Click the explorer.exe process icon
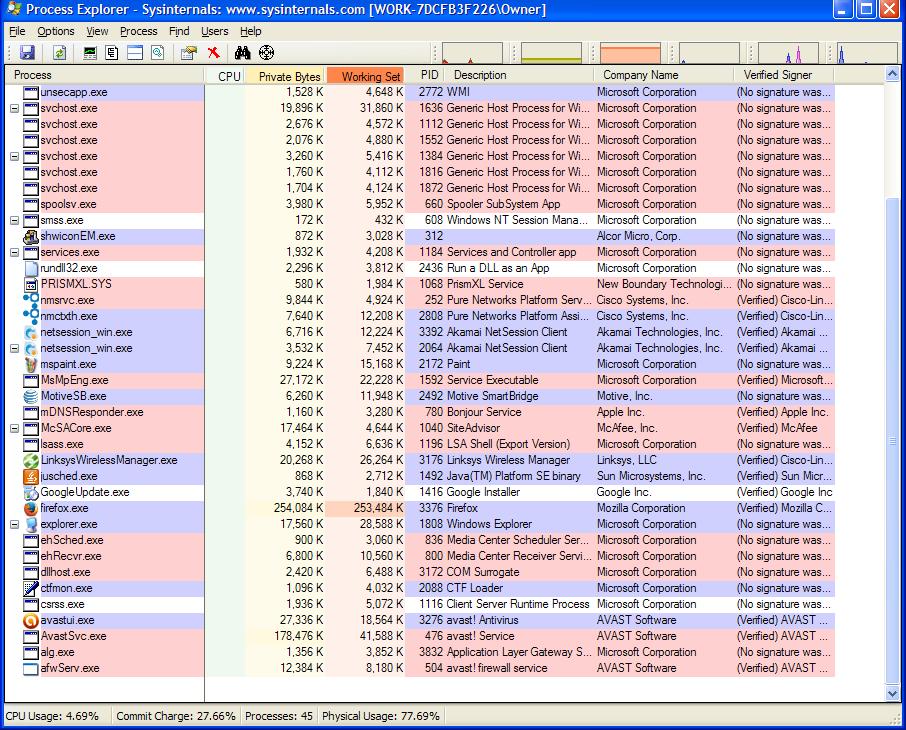906x730 pixels. click(31, 524)
